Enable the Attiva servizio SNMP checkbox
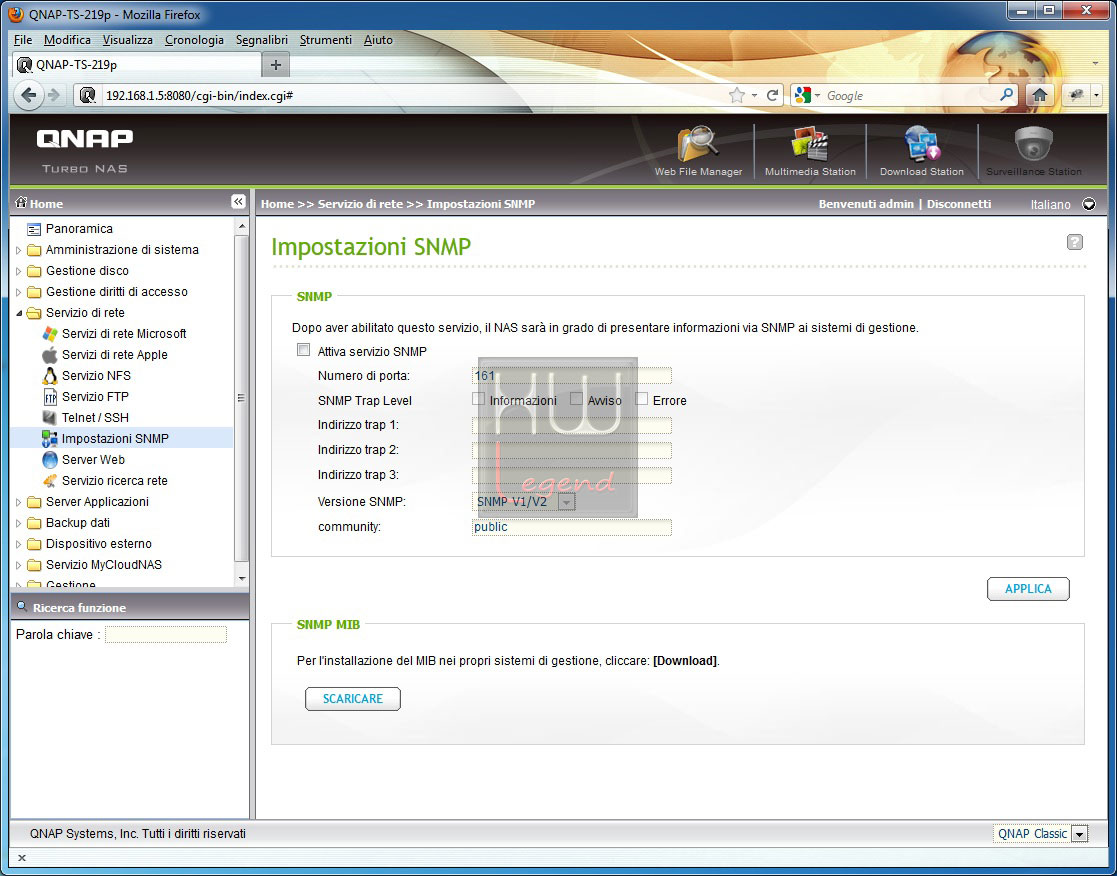The height and width of the screenshot is (876, 1117). click(x=304, y=350)
